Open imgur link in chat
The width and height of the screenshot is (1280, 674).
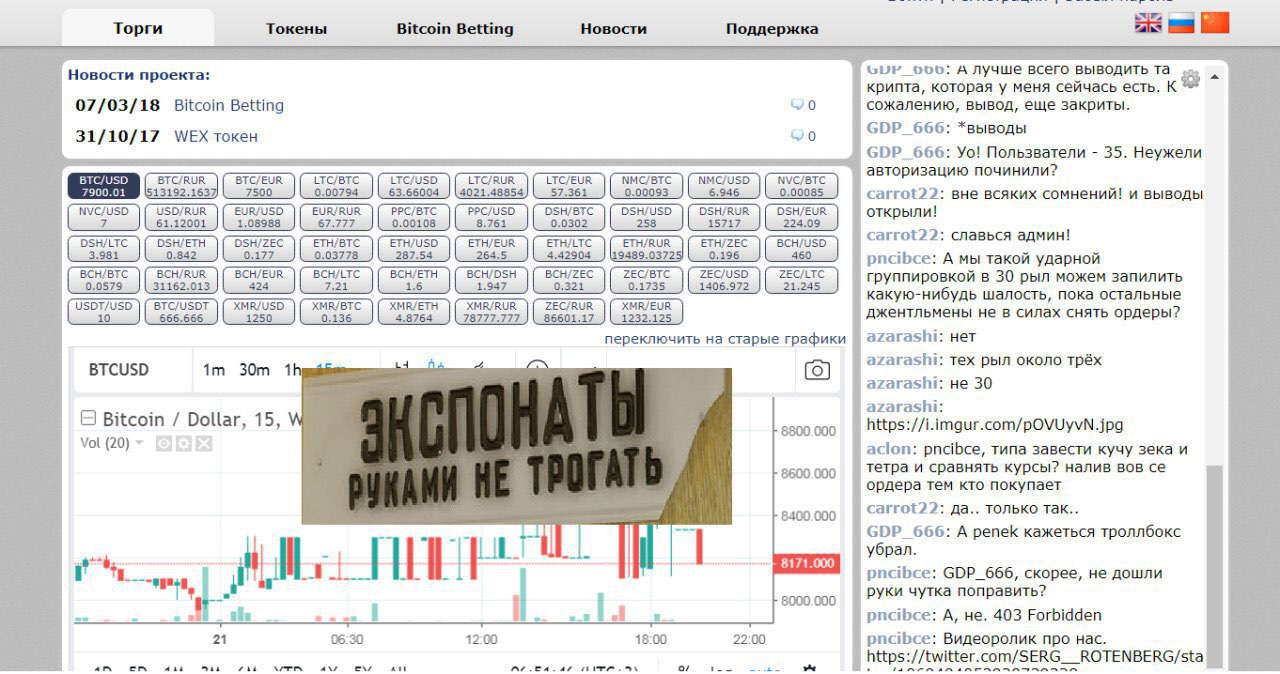(x=995, y=424)
